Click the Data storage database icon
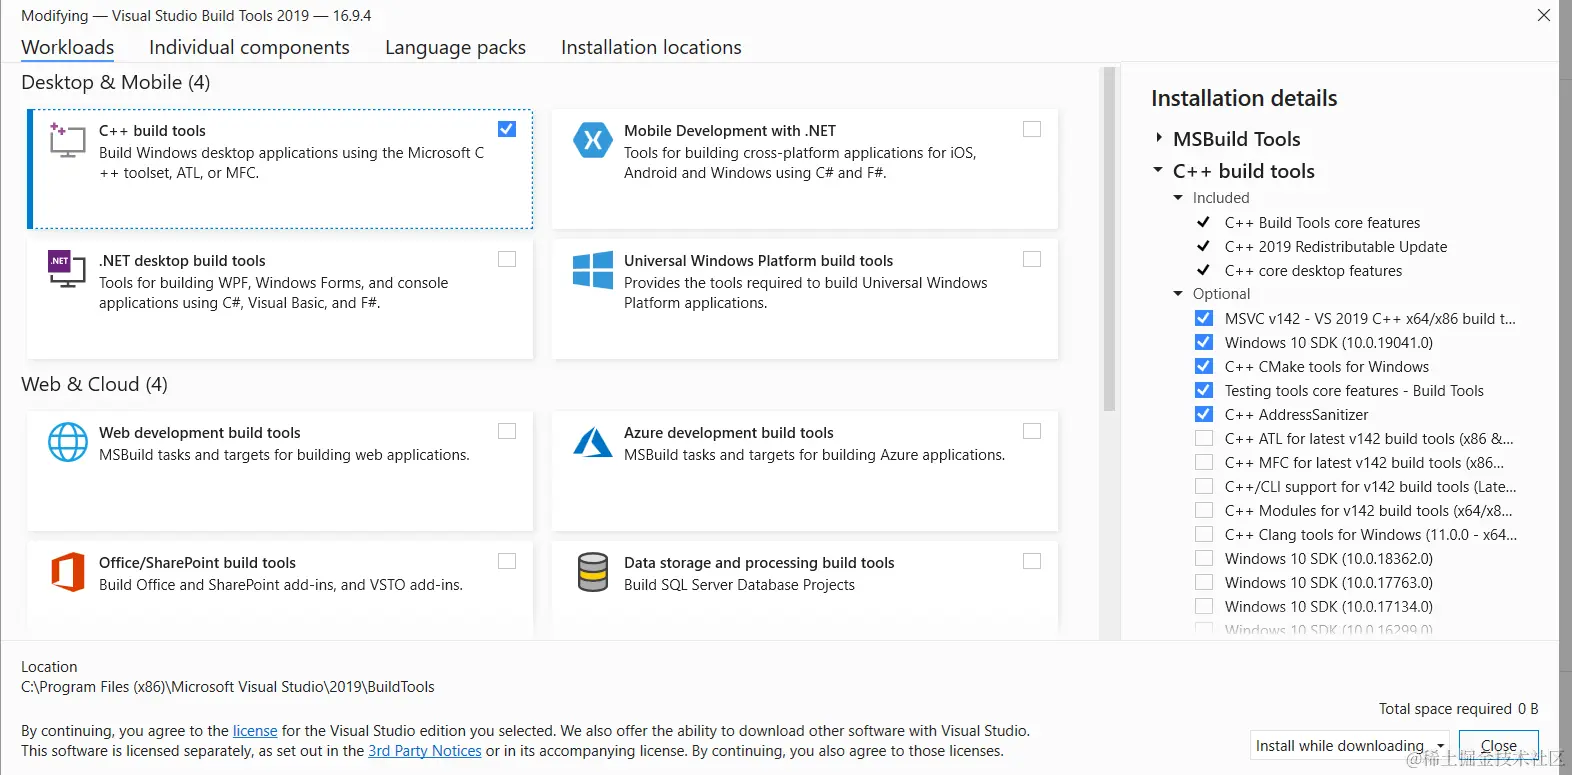Screen dimensions: 1572x775 click(592, 572)
